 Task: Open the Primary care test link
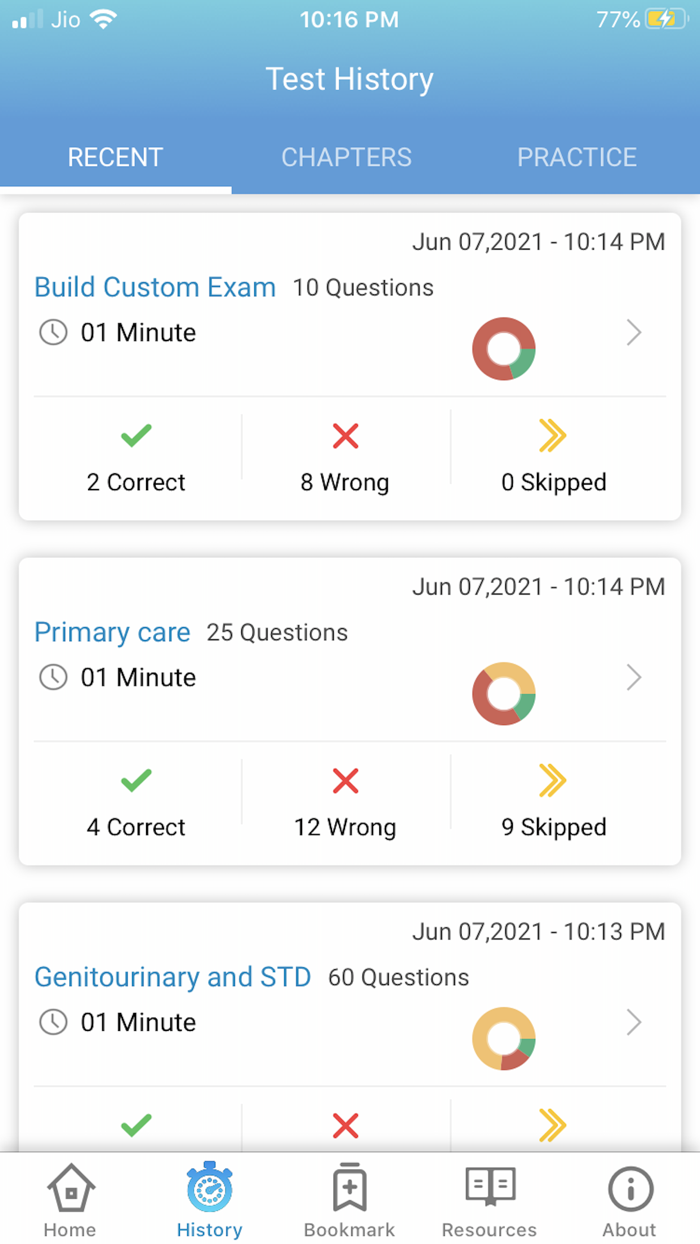[x=112, y=632]
